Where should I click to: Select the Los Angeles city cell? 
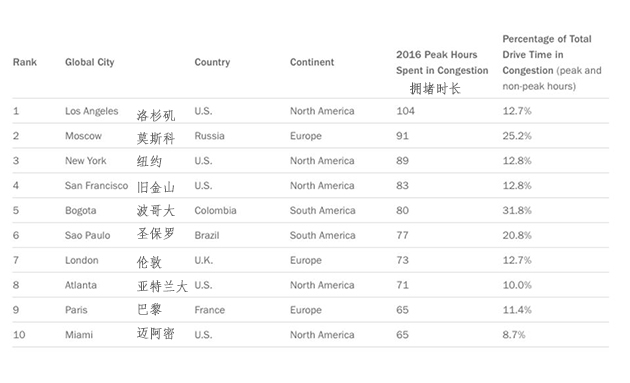click(92, 111)
